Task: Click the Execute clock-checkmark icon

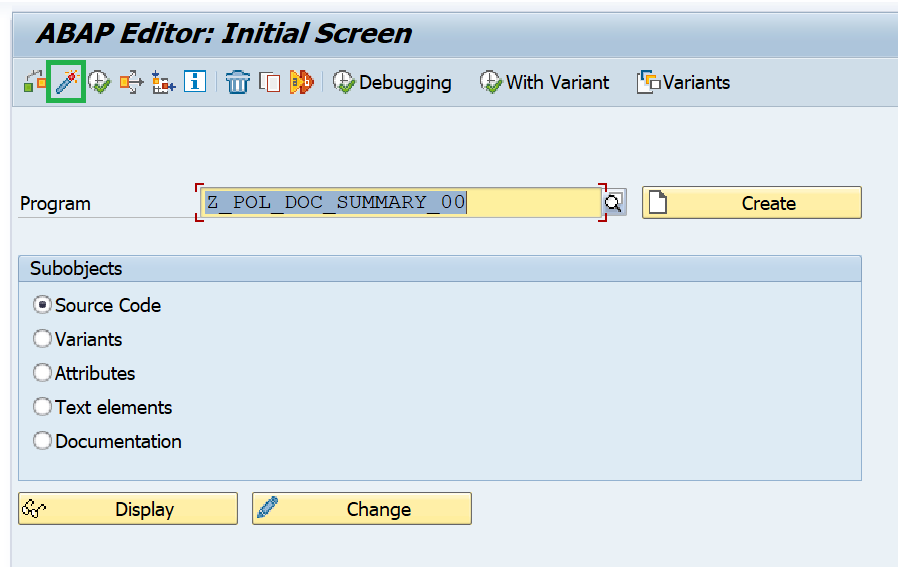Action: [x=99, y=82]
